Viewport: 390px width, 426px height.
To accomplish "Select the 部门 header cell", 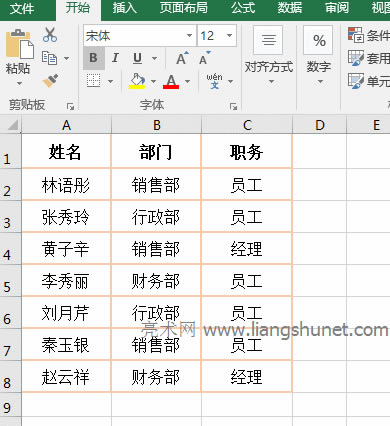I will coord(156,151).
